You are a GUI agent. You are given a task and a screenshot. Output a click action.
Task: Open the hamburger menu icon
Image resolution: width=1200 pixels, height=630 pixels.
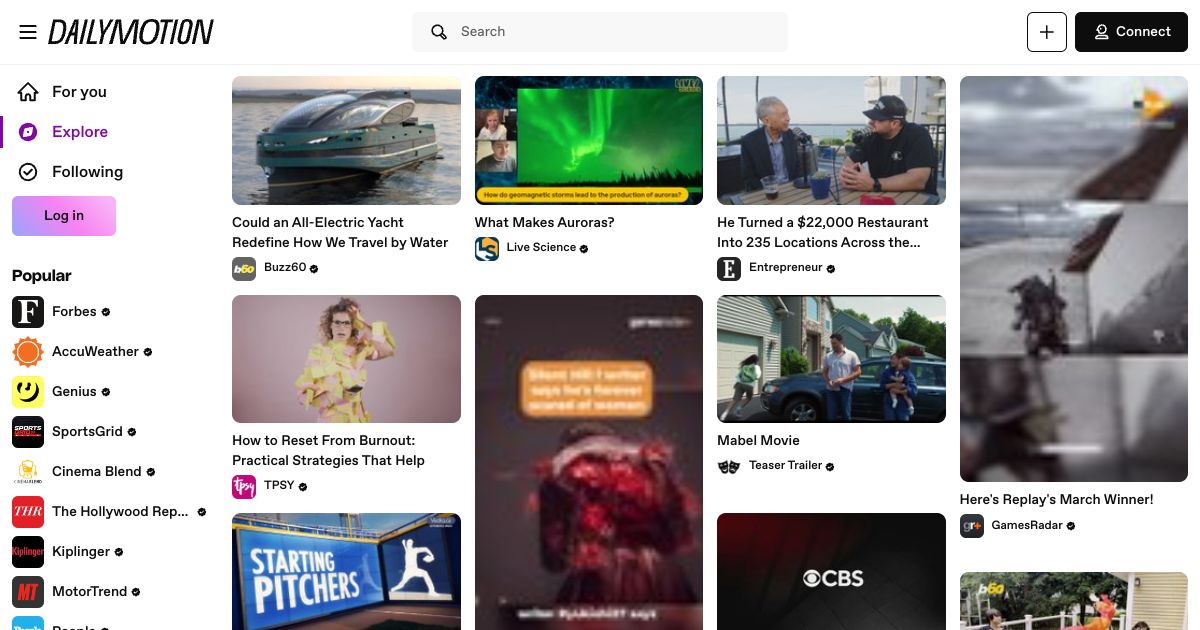coord(28,32)
